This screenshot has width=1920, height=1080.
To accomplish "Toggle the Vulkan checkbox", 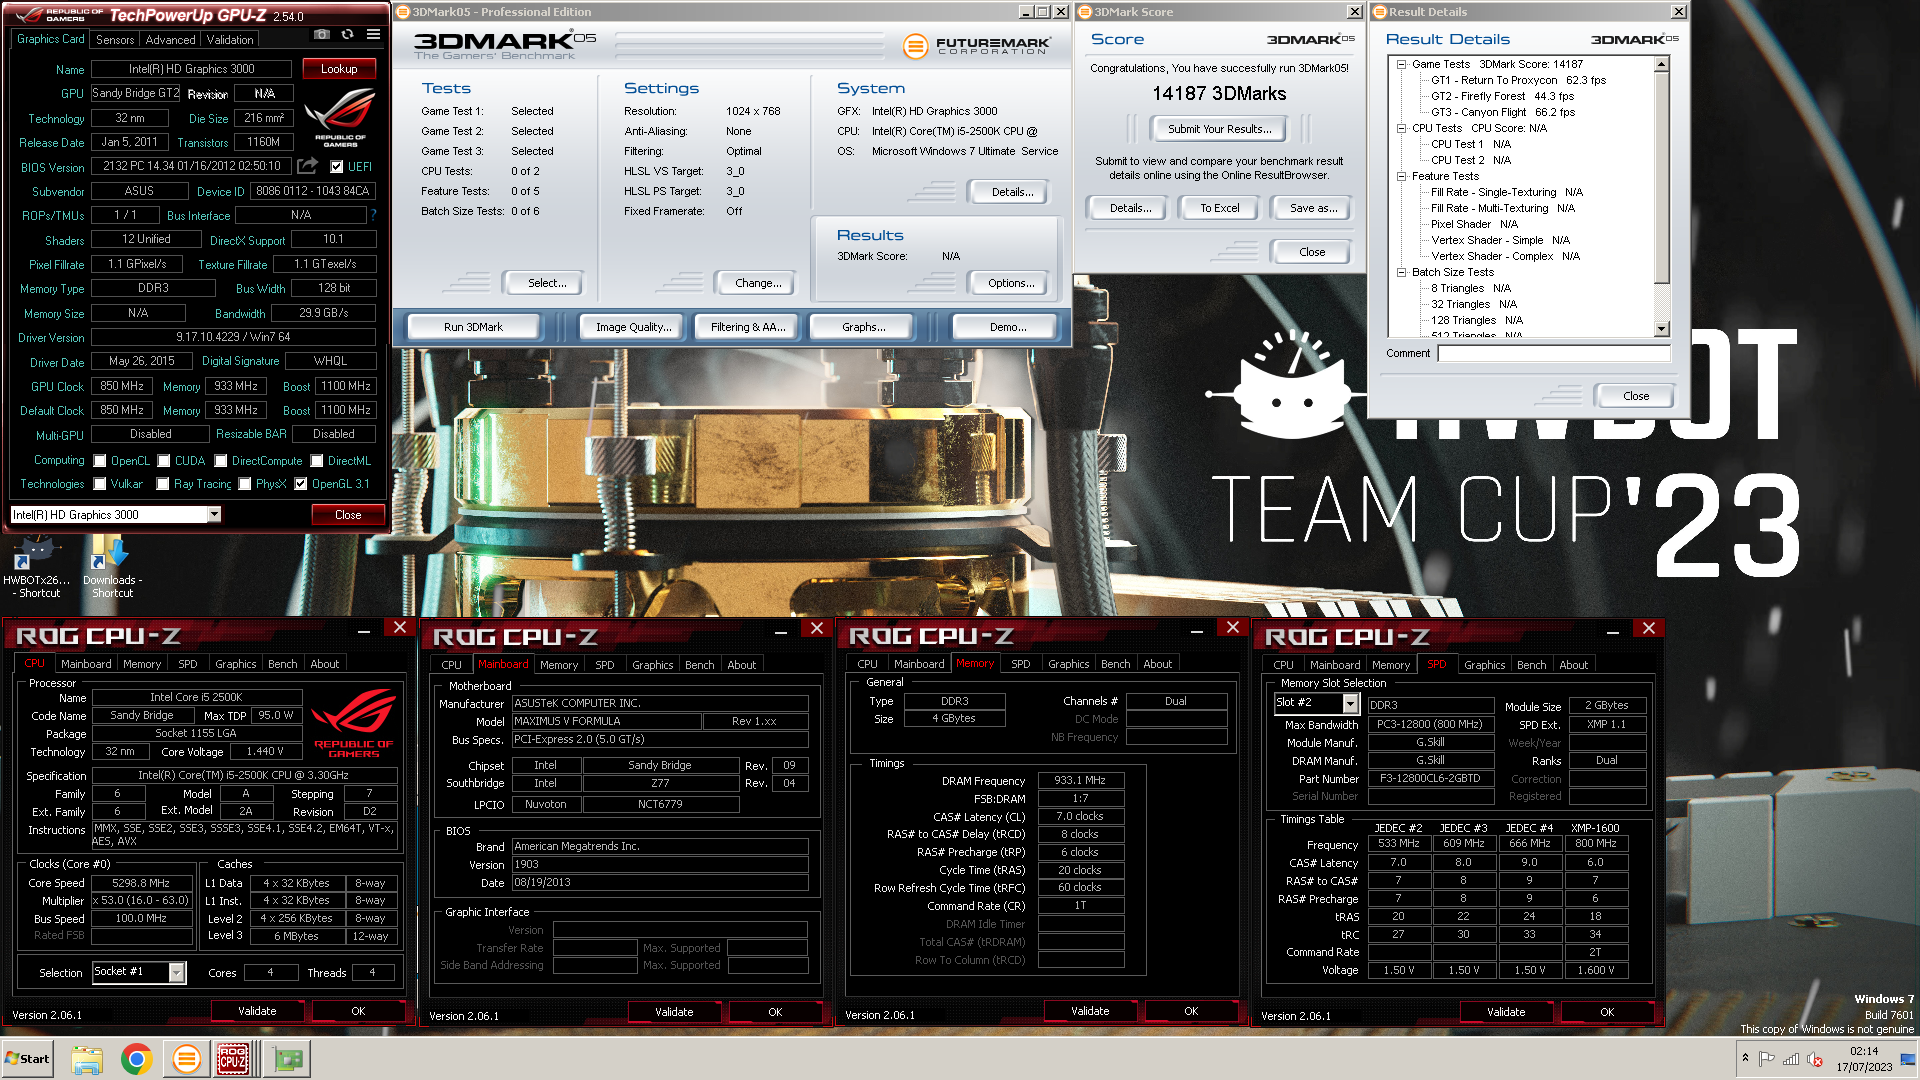I will pyautogui.click(x=100, y=484).
